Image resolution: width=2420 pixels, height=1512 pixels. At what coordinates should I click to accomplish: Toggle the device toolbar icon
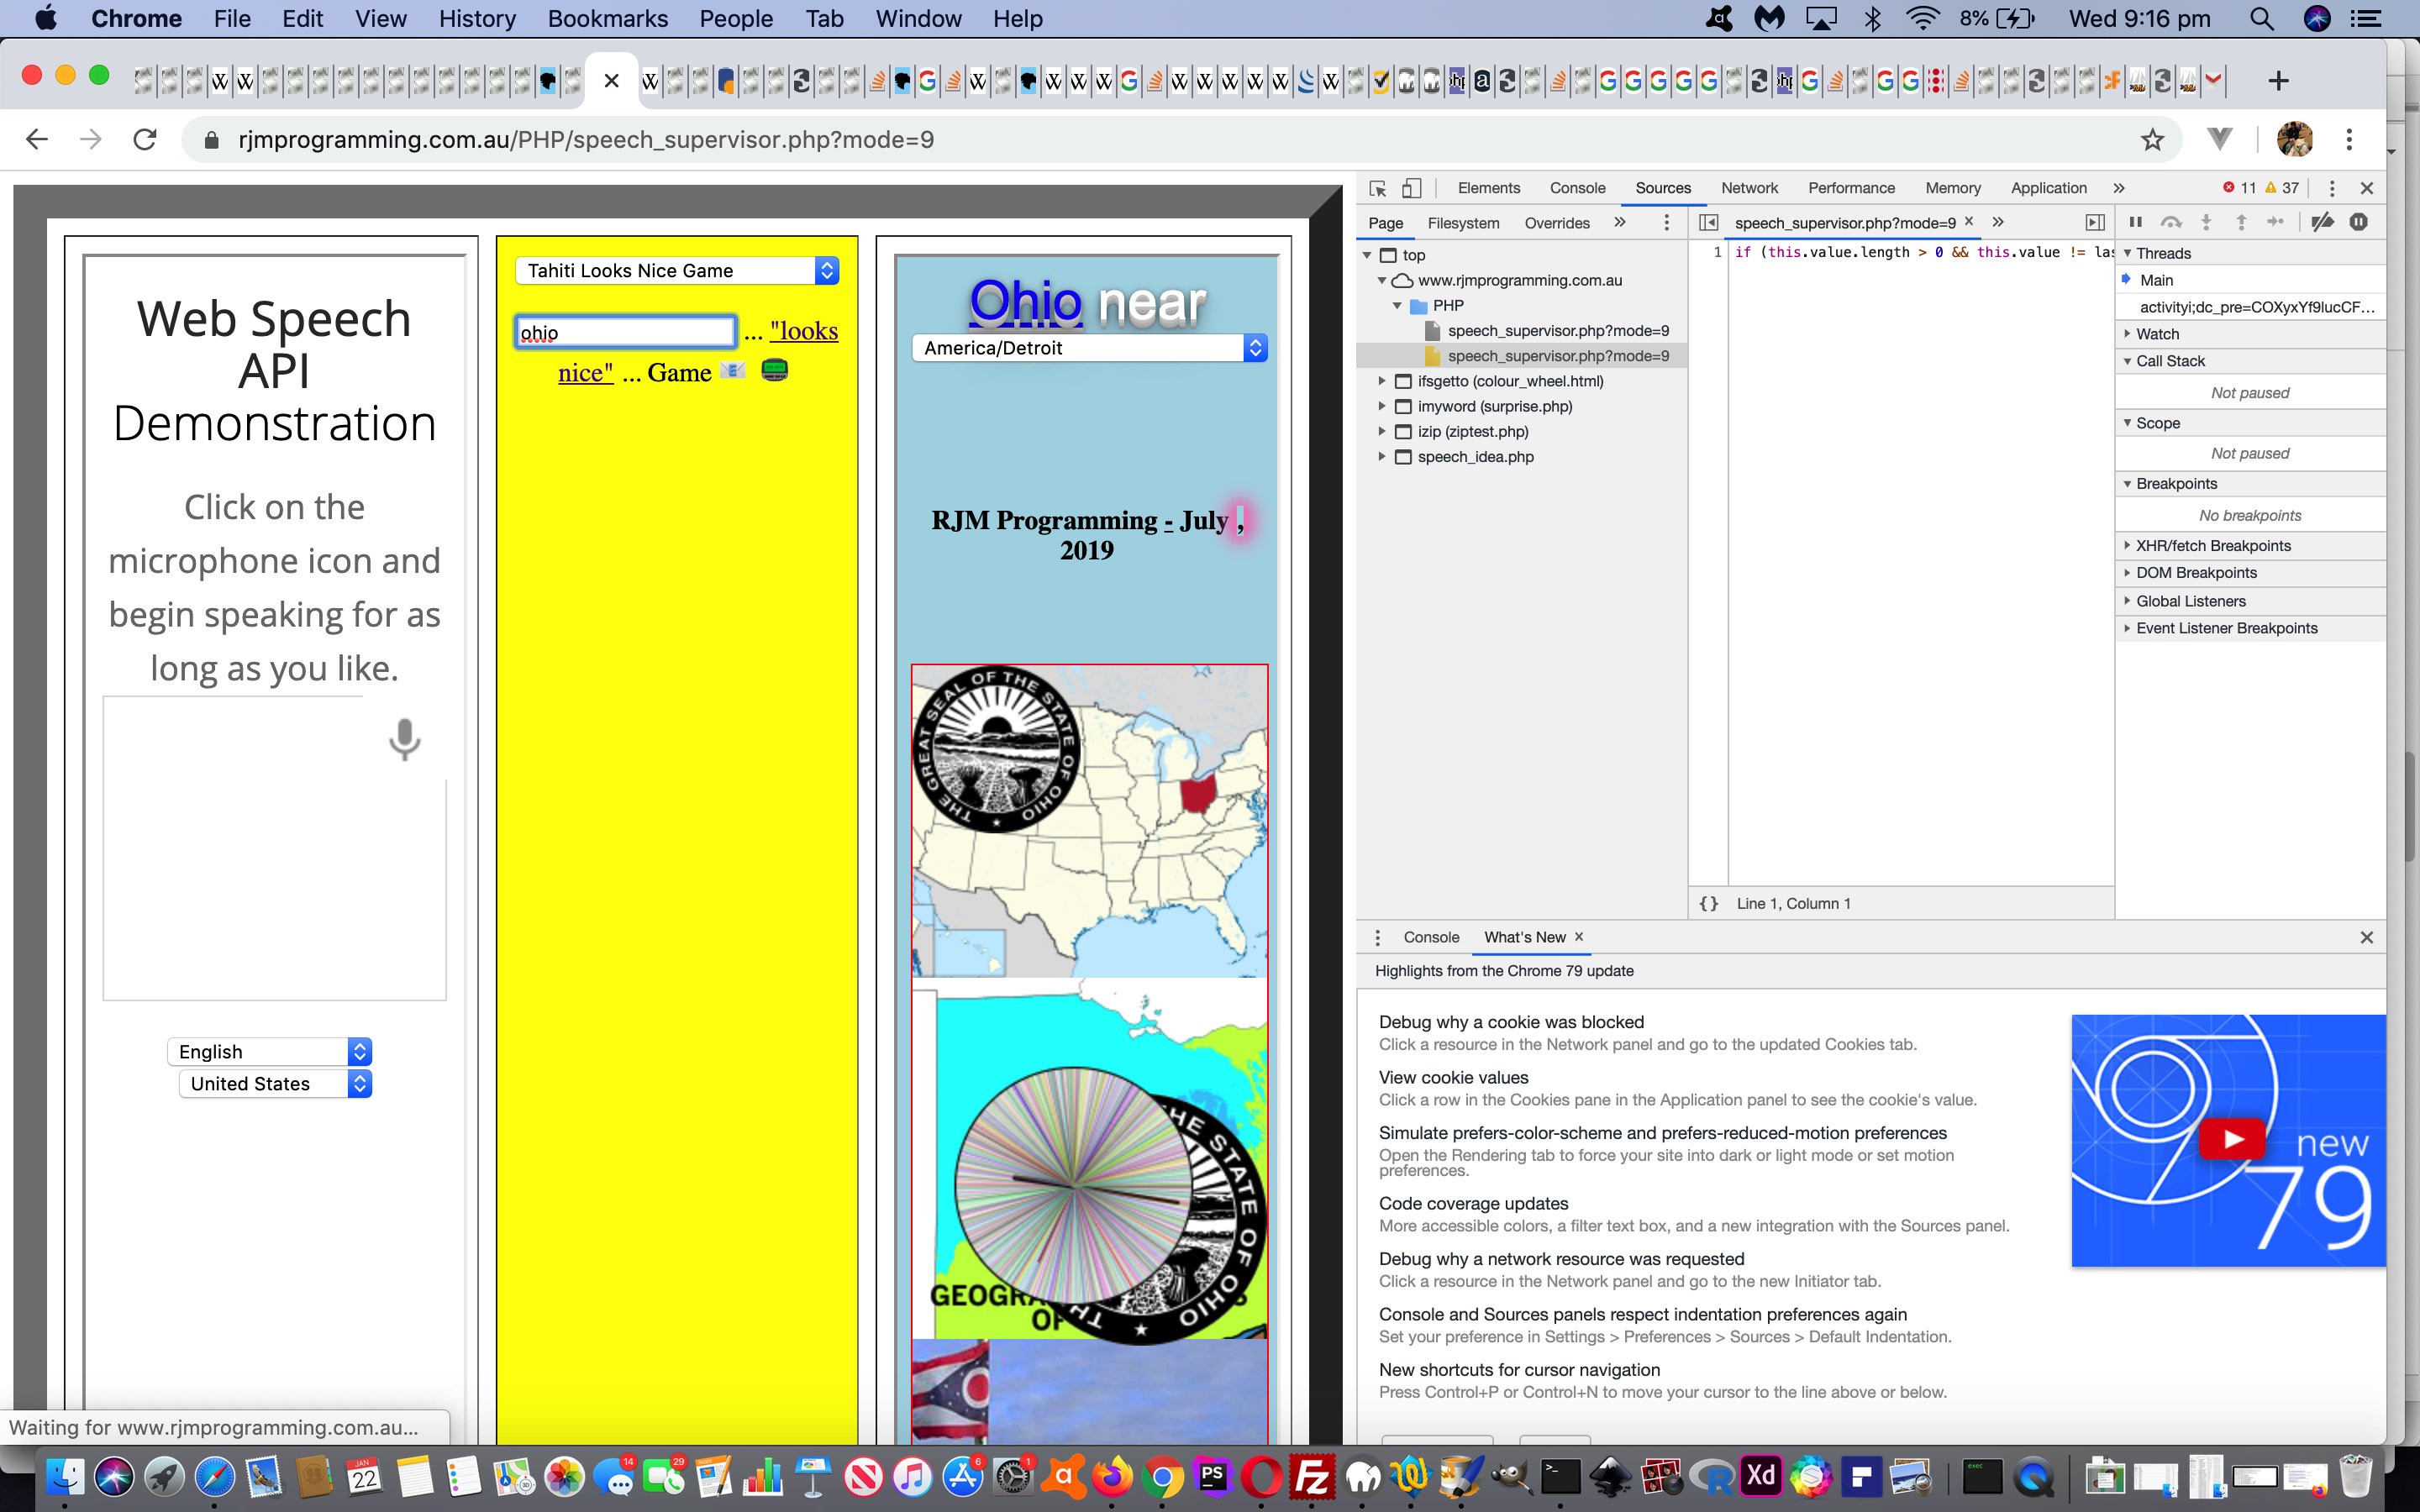coord(1411,188)
